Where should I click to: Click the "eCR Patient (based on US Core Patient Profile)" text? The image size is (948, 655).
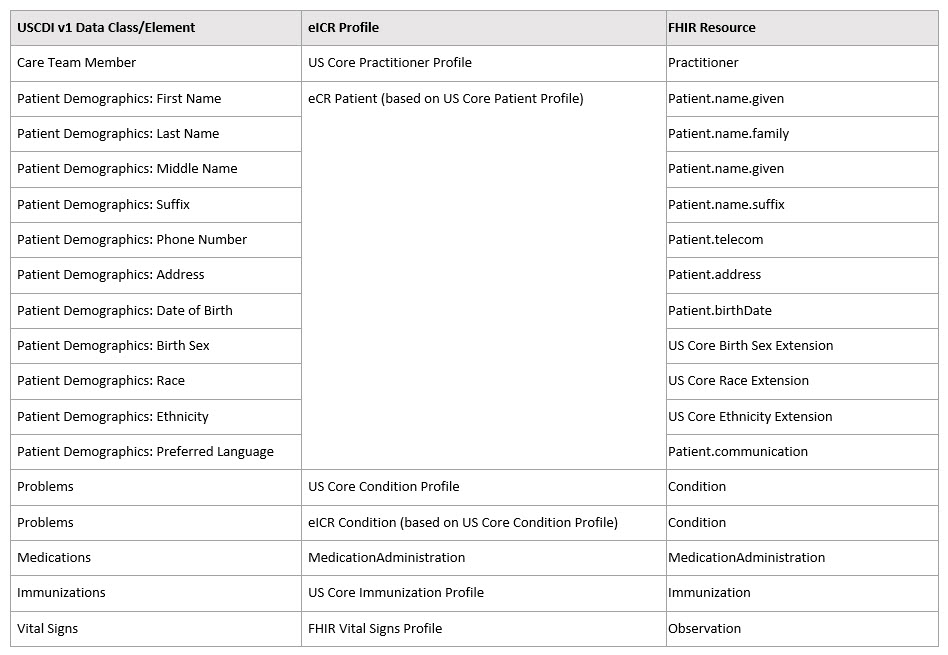(x=446, y=99)
